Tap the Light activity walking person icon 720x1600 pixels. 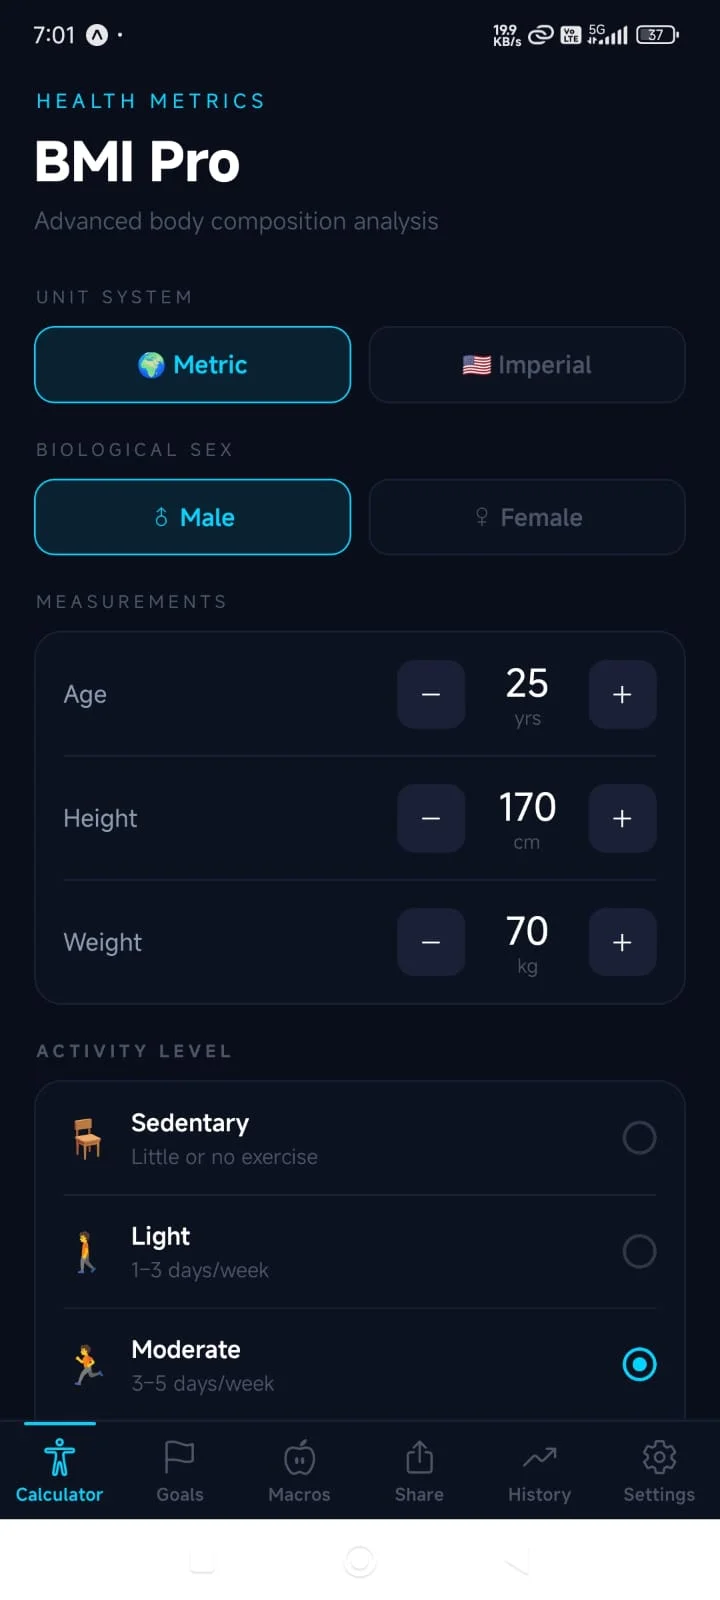(88, 1252)
